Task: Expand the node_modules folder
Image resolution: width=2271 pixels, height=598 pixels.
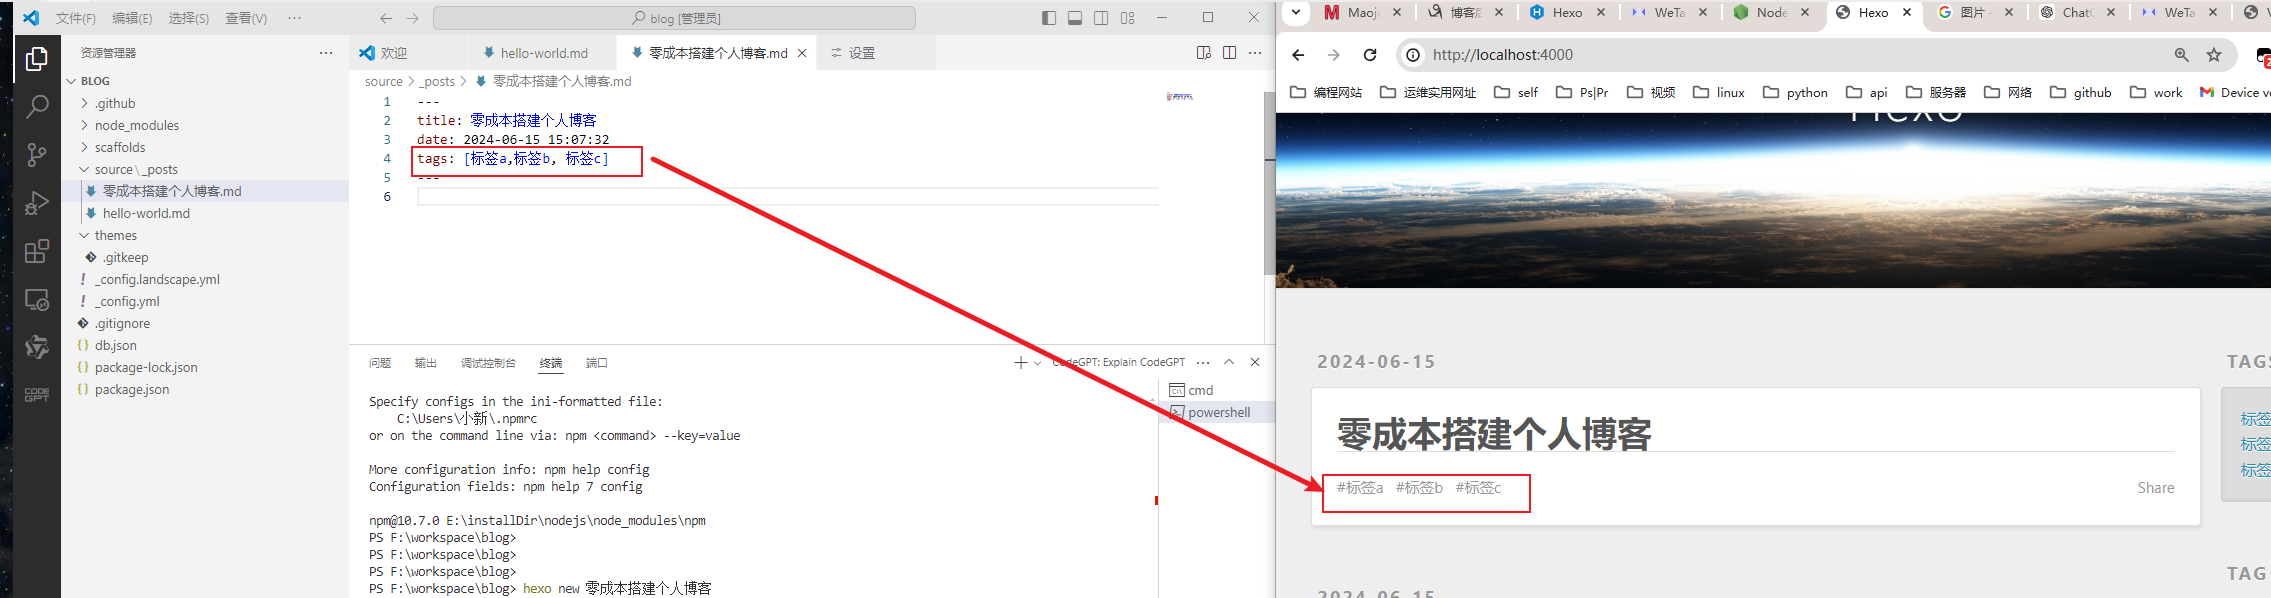Action: [136, 125]
